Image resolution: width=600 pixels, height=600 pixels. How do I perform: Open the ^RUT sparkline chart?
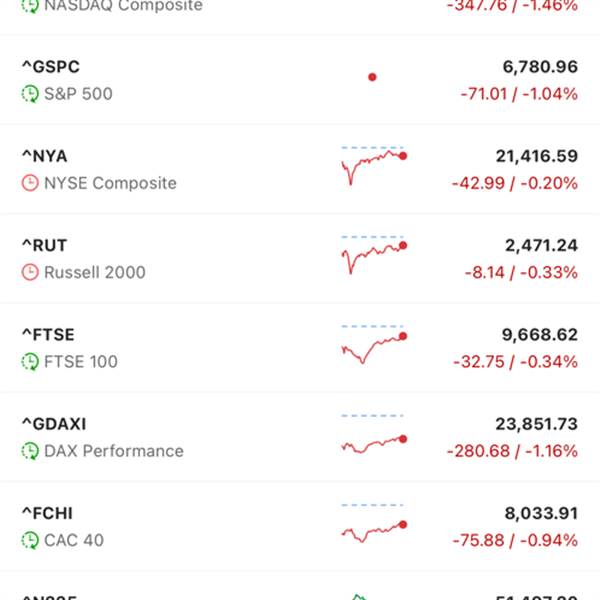coord(373,253)
